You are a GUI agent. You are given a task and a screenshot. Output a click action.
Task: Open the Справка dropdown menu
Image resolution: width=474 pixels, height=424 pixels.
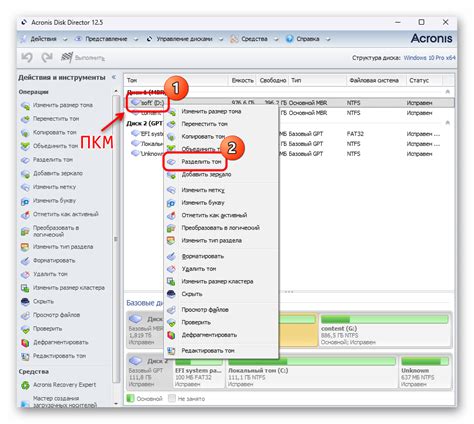[308, 39]
